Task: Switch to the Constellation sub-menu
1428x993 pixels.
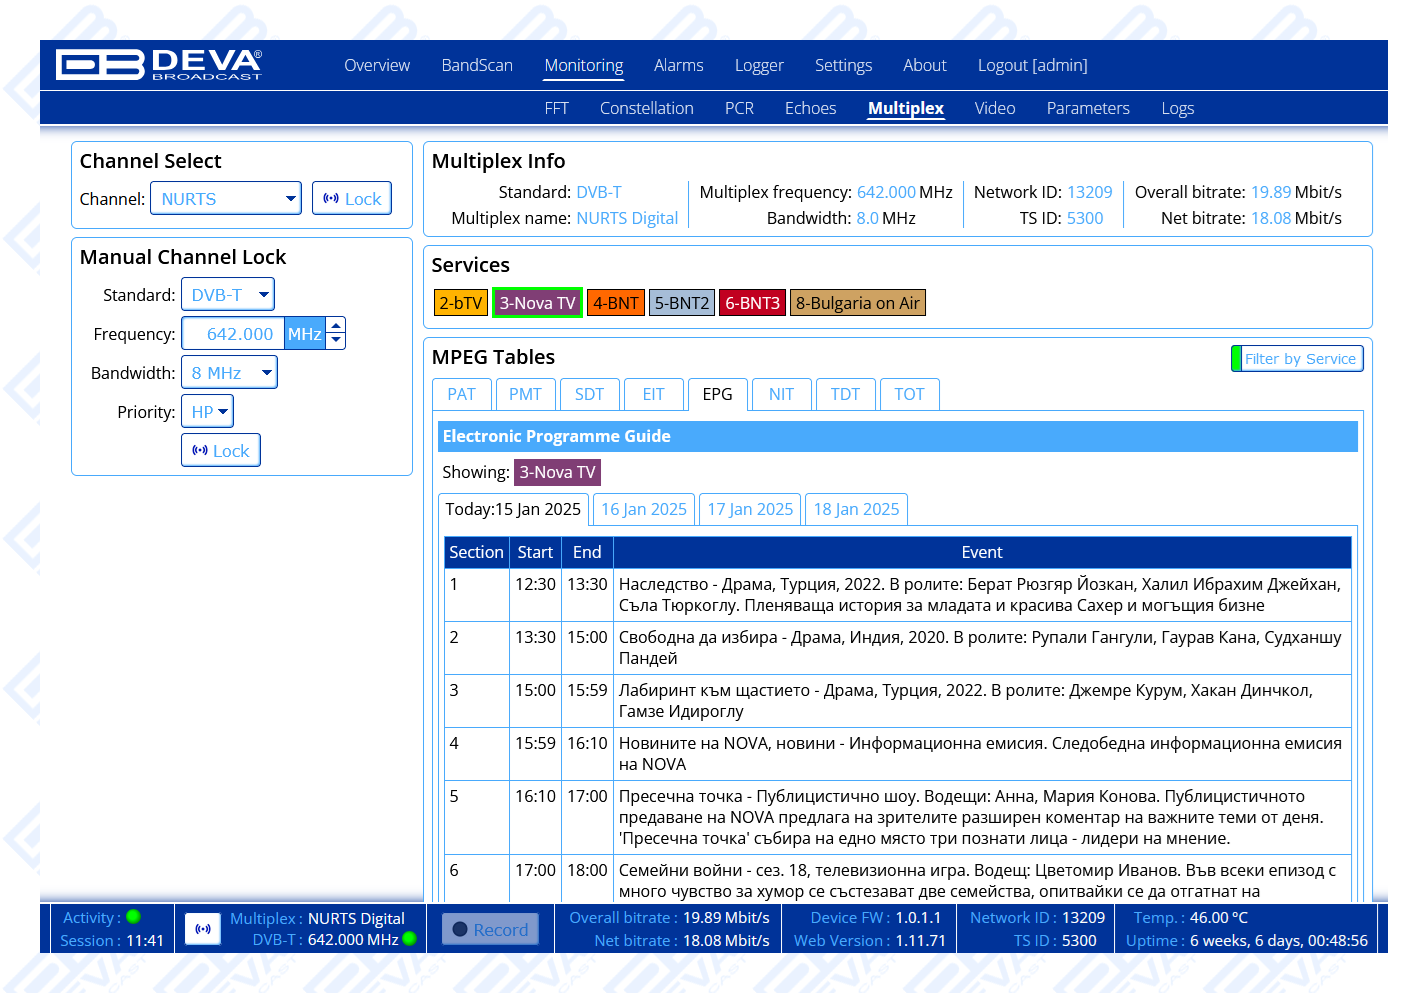Action: [x=646, y=108]
